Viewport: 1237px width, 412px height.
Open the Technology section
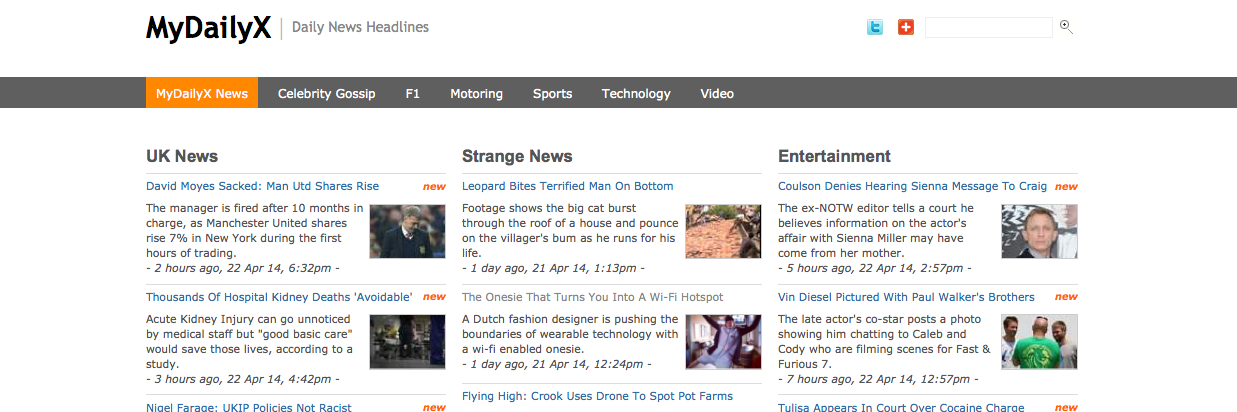point(636,93)
